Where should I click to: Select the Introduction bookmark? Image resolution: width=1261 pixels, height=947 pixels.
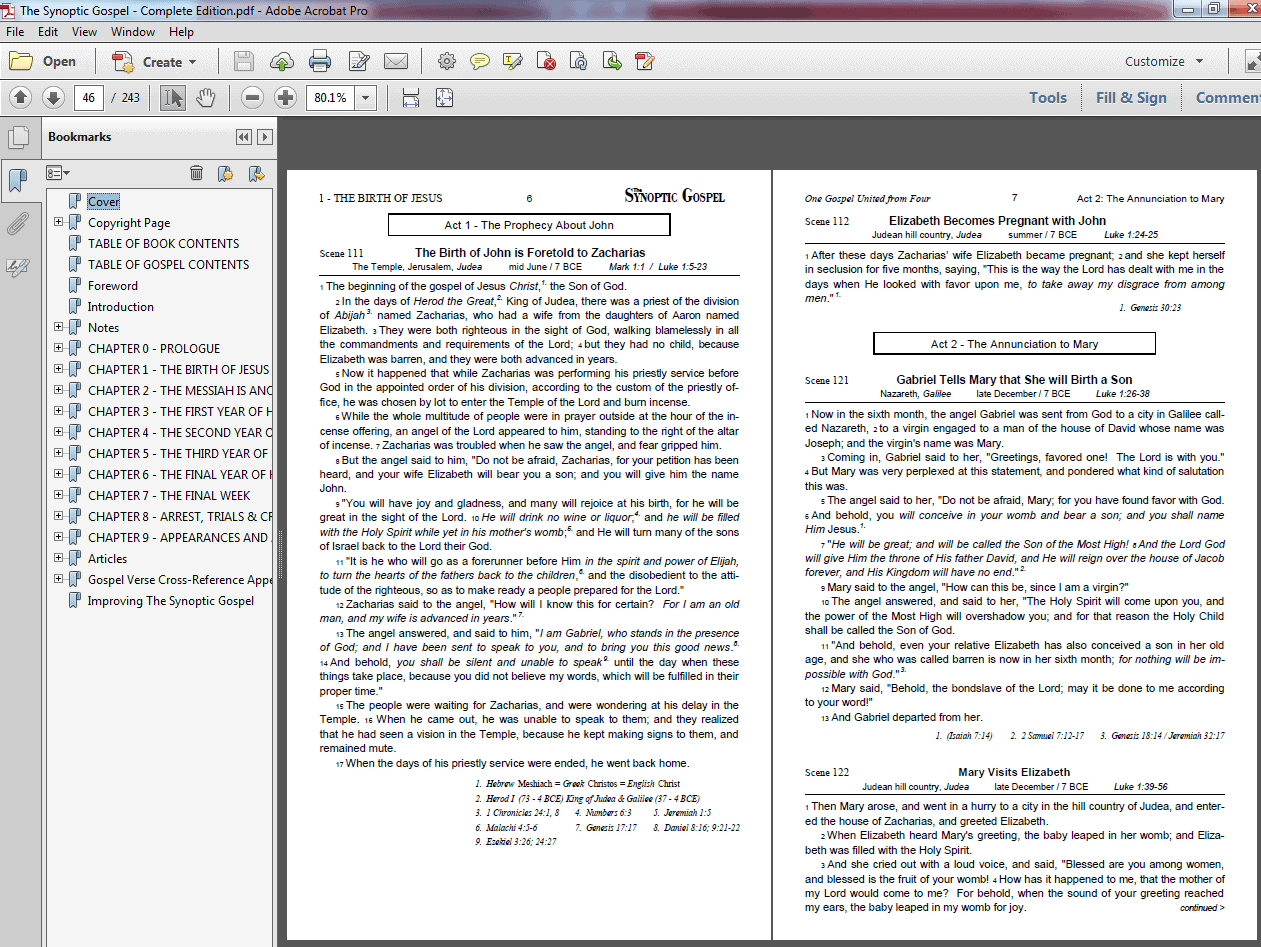[x=120, y=307]
